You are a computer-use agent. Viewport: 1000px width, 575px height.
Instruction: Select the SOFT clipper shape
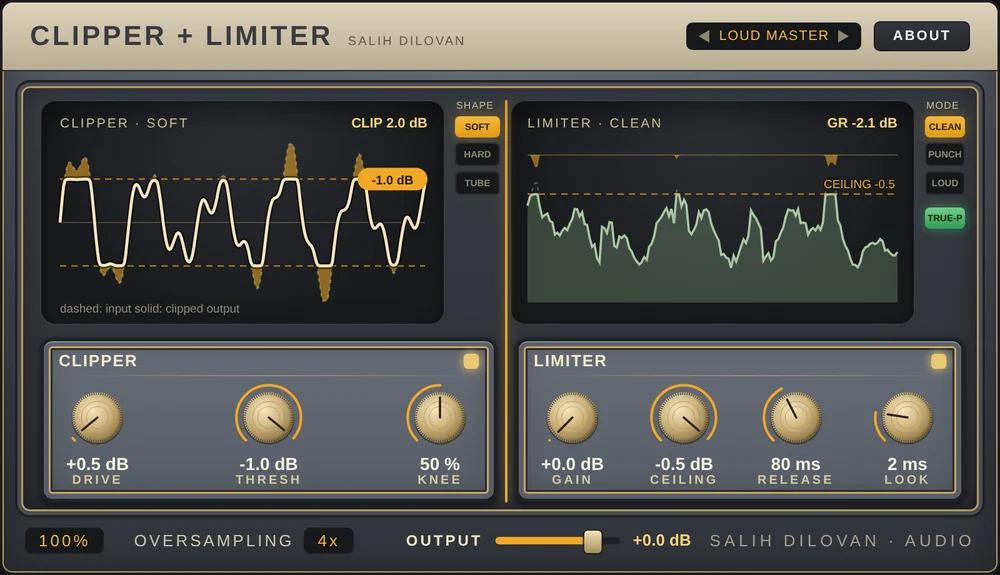(x=477, y=127)
